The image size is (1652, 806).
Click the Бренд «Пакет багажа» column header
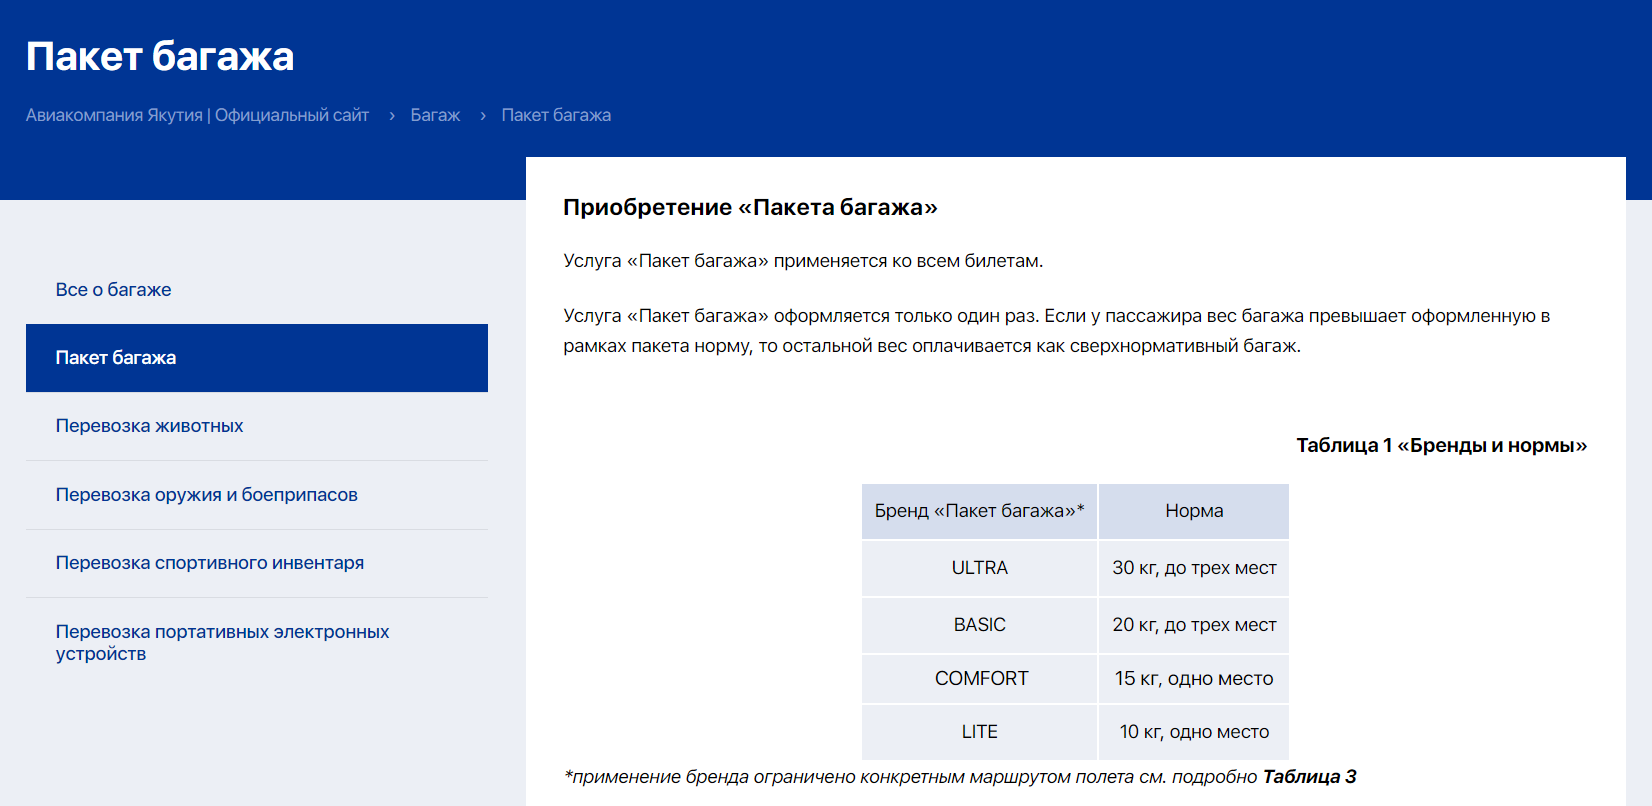click(979, 511)
